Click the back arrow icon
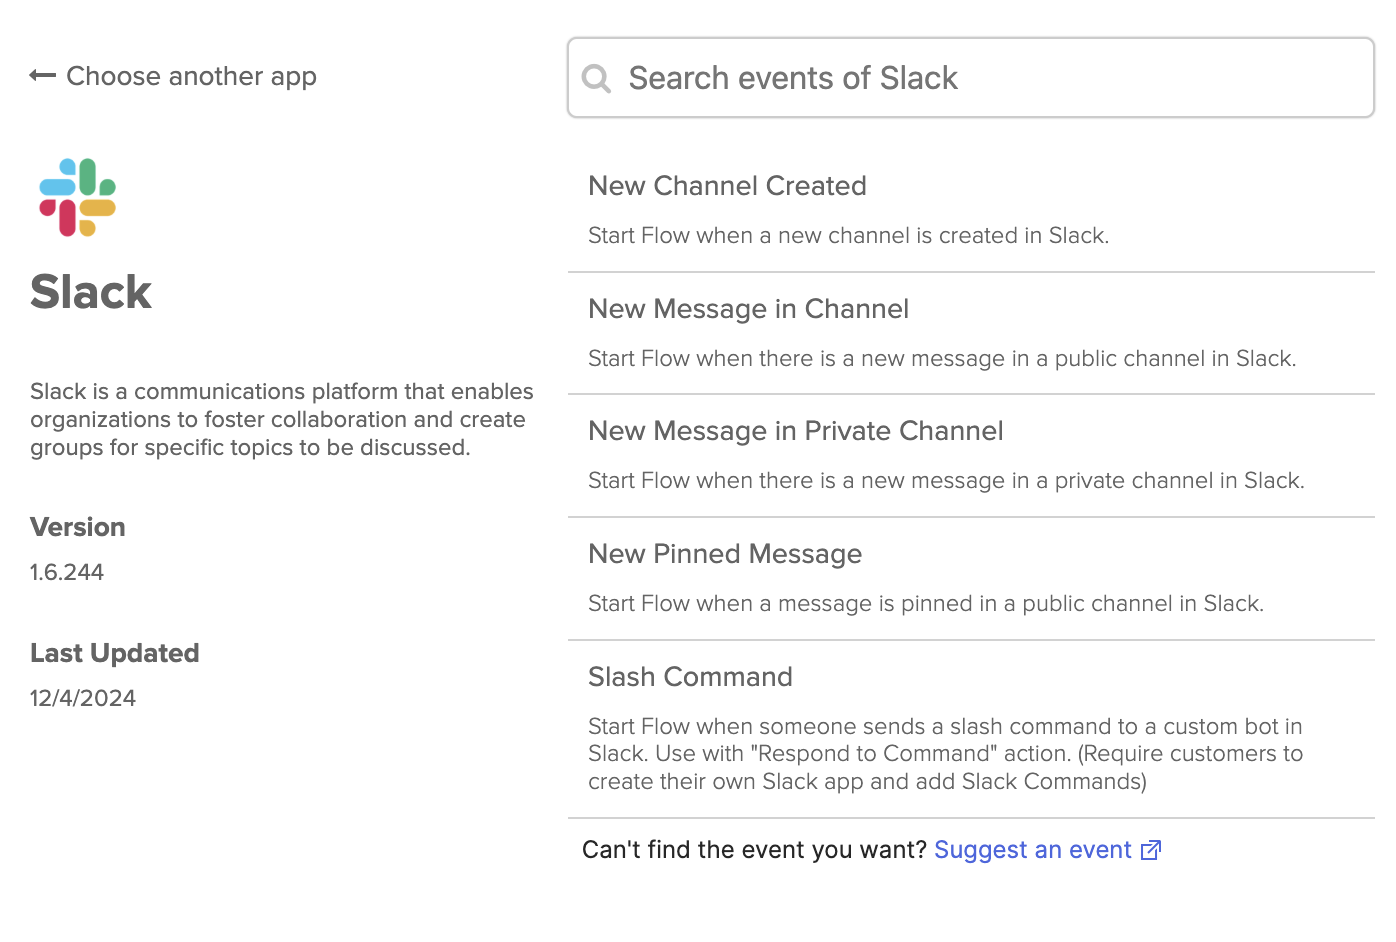The image size is (1396, 942). pos(42,75)
